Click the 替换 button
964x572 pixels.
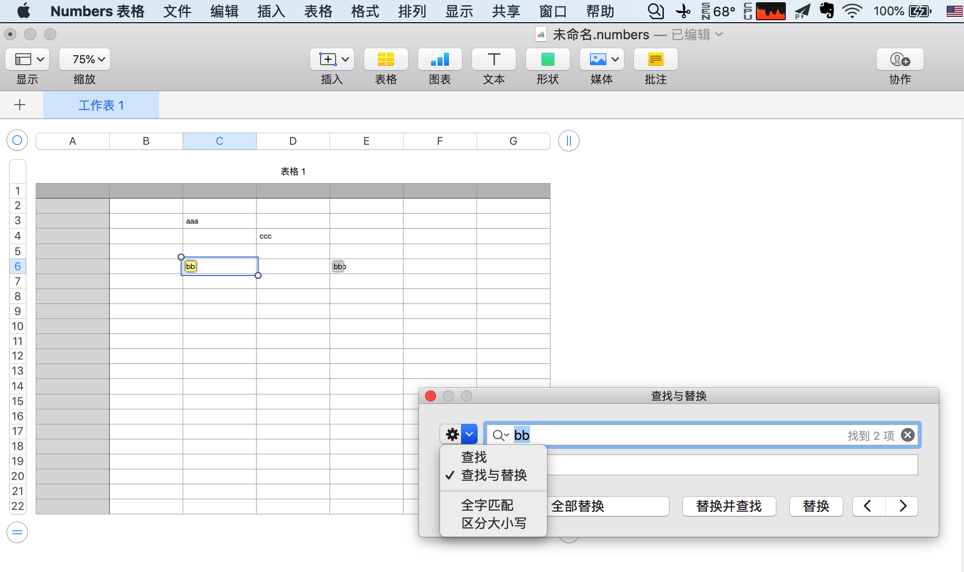pyautogui.click(x=816, y=506)
